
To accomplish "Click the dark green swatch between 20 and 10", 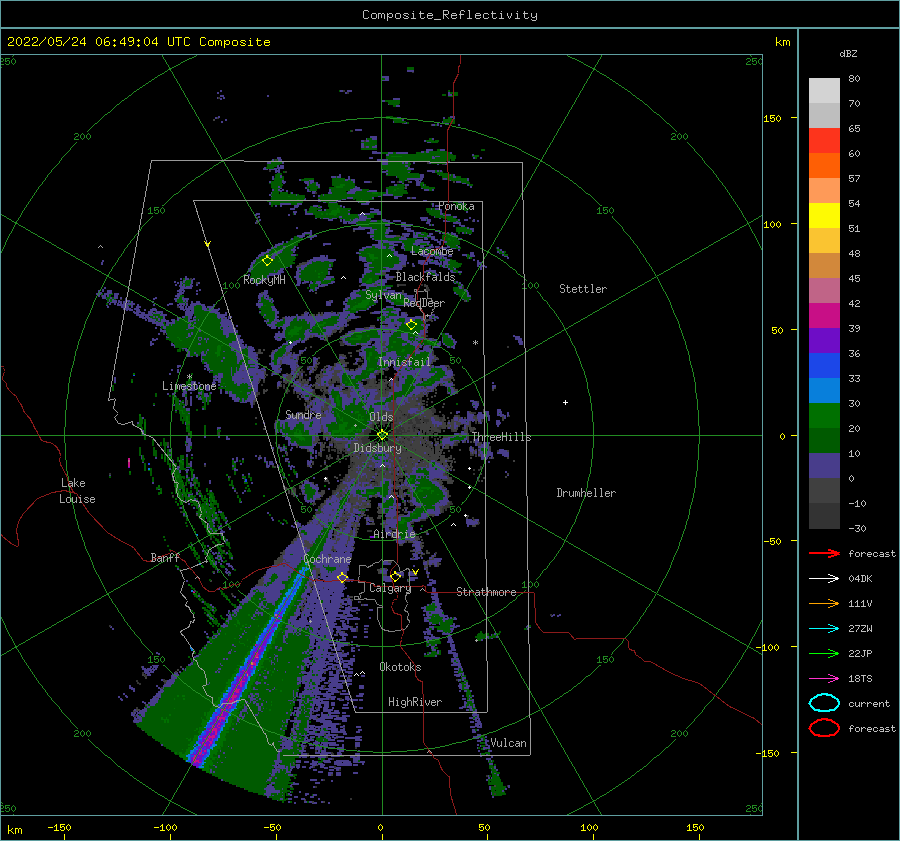I will 824,441.
